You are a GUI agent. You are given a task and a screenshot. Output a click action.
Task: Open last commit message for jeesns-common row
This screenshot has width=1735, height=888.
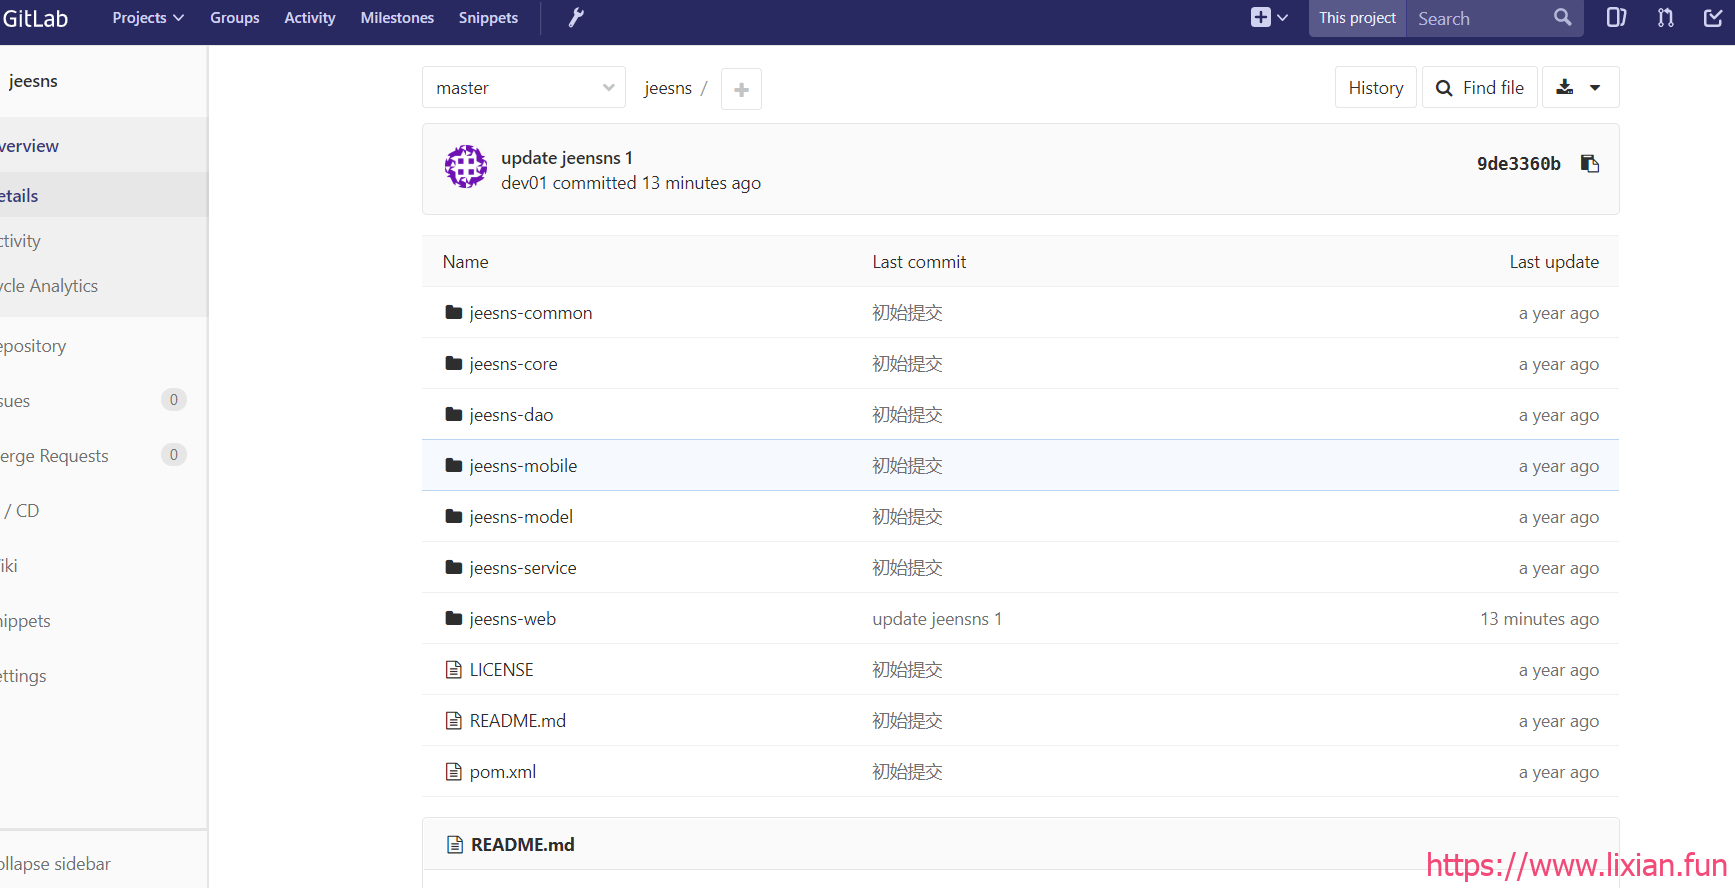pos(907,313)
